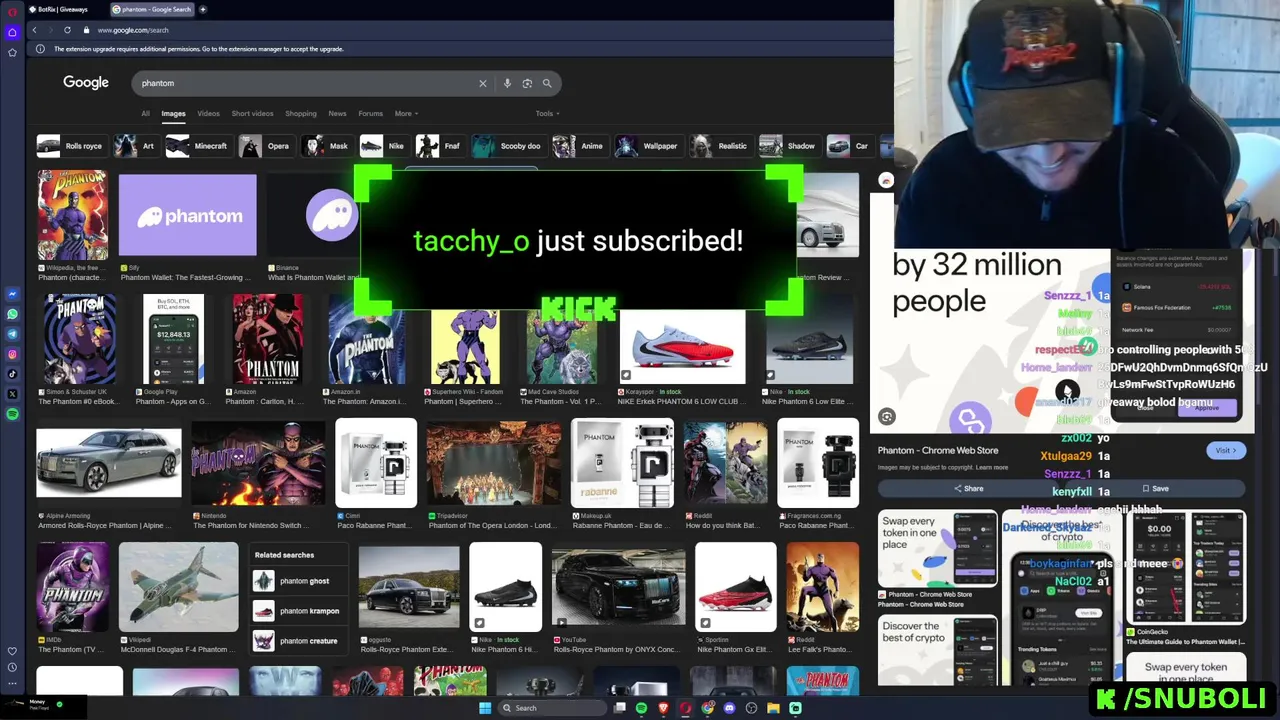Open Brave browser from taskbar
1280x720 pixels.
click(x=663, y=708)
